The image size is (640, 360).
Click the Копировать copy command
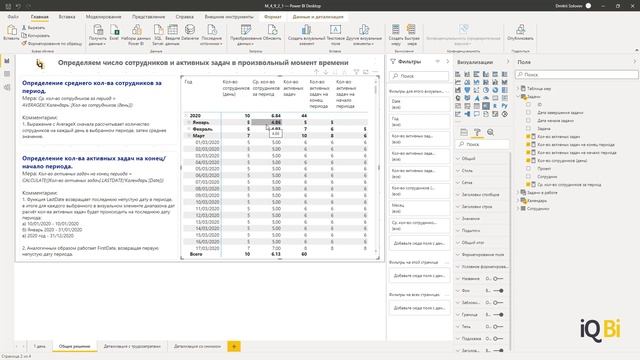pos(36,36)
